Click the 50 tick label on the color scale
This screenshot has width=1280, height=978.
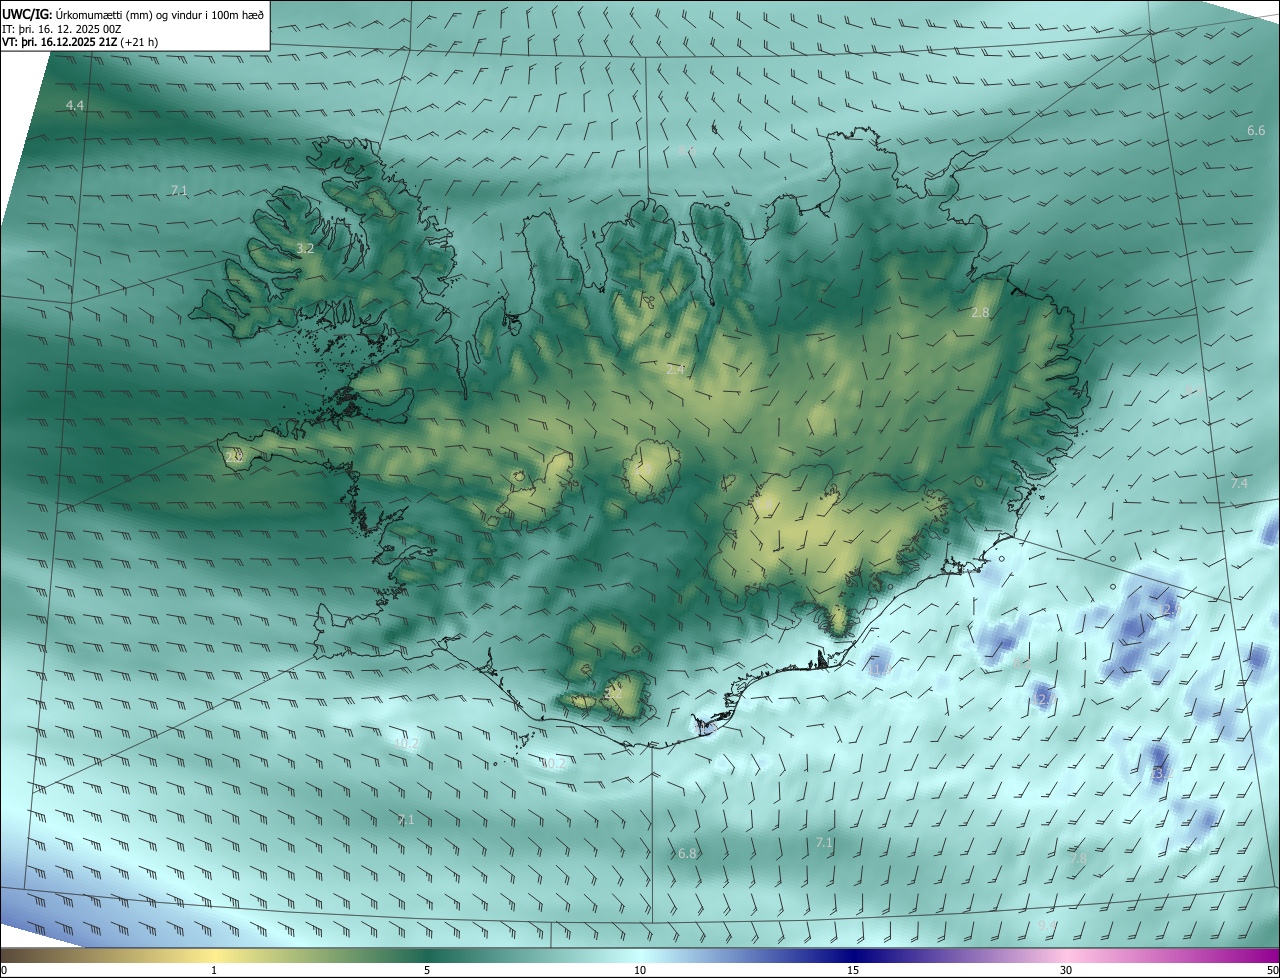1272,970
